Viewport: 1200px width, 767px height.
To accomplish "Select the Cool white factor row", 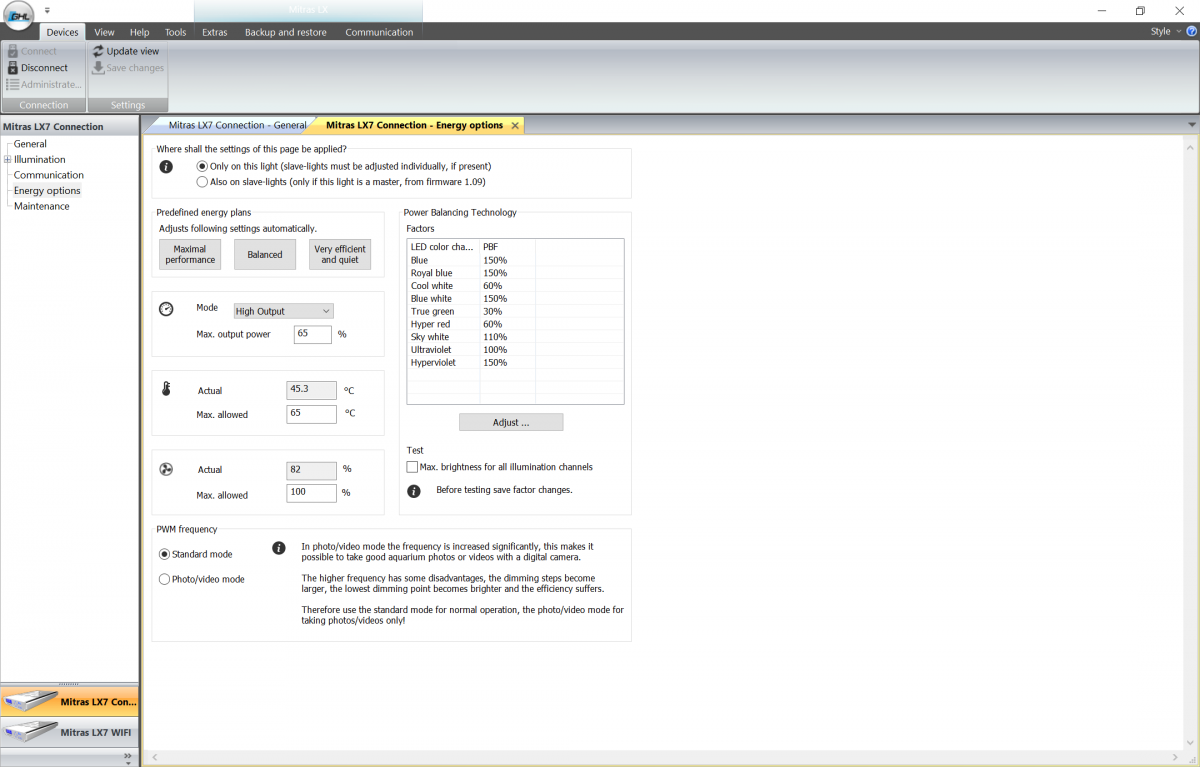I will coord(515,286).
